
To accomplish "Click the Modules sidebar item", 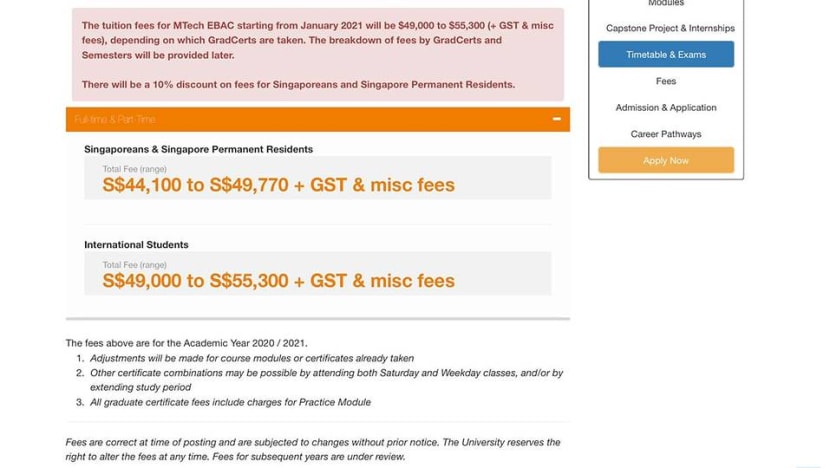I will coord(666,3).
